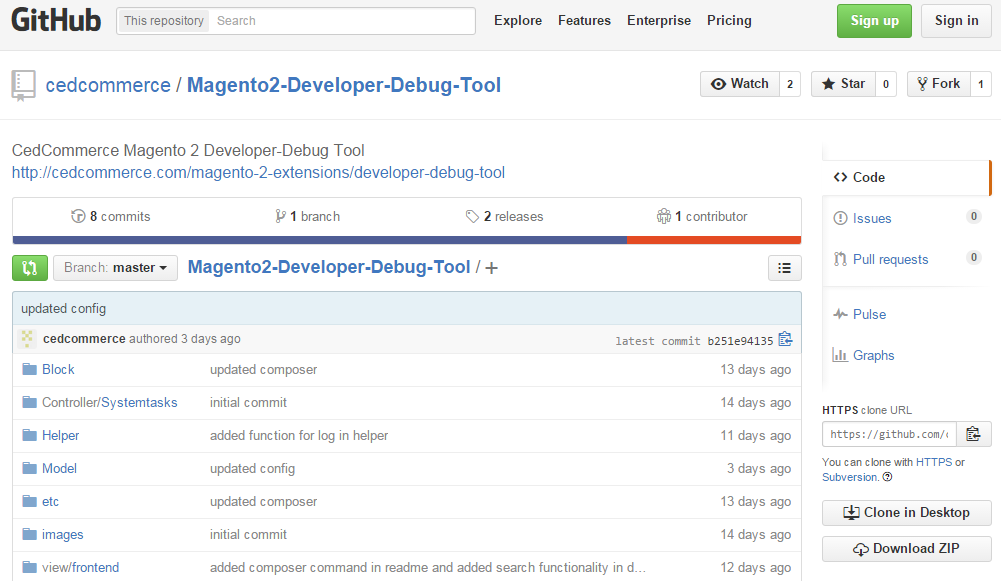
Task: Click the Fork button
Action: (x=939, y=84)
